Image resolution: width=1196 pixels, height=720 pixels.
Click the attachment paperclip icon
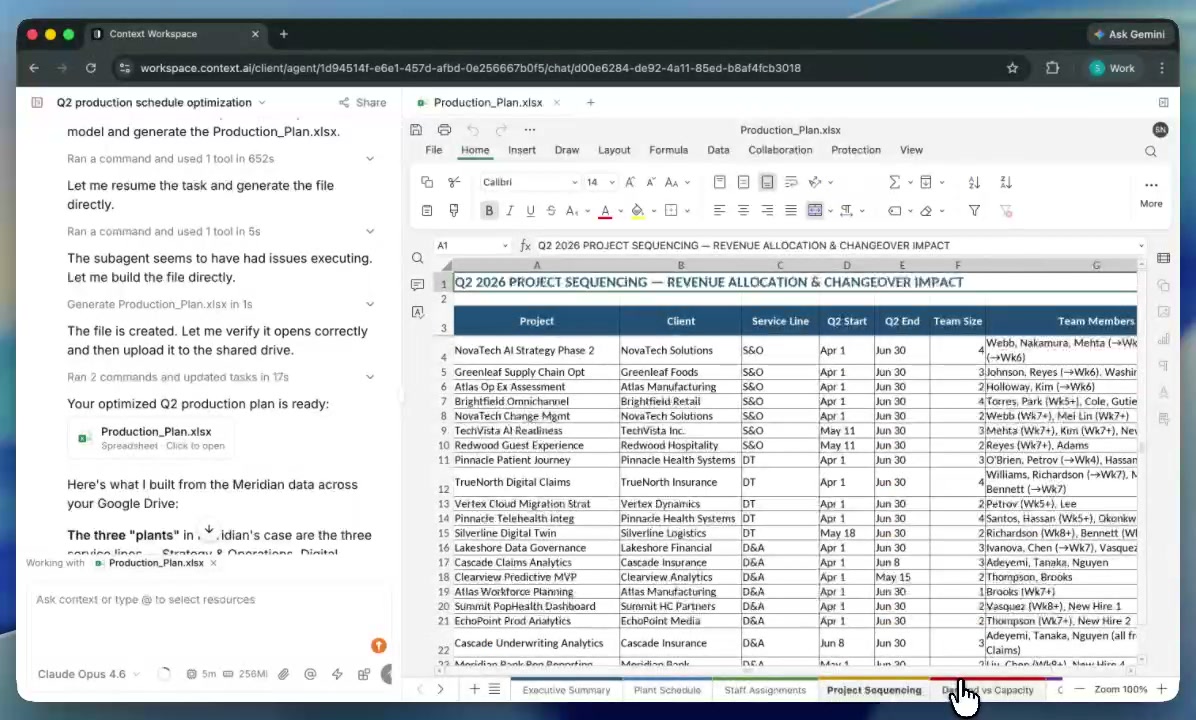283,674
